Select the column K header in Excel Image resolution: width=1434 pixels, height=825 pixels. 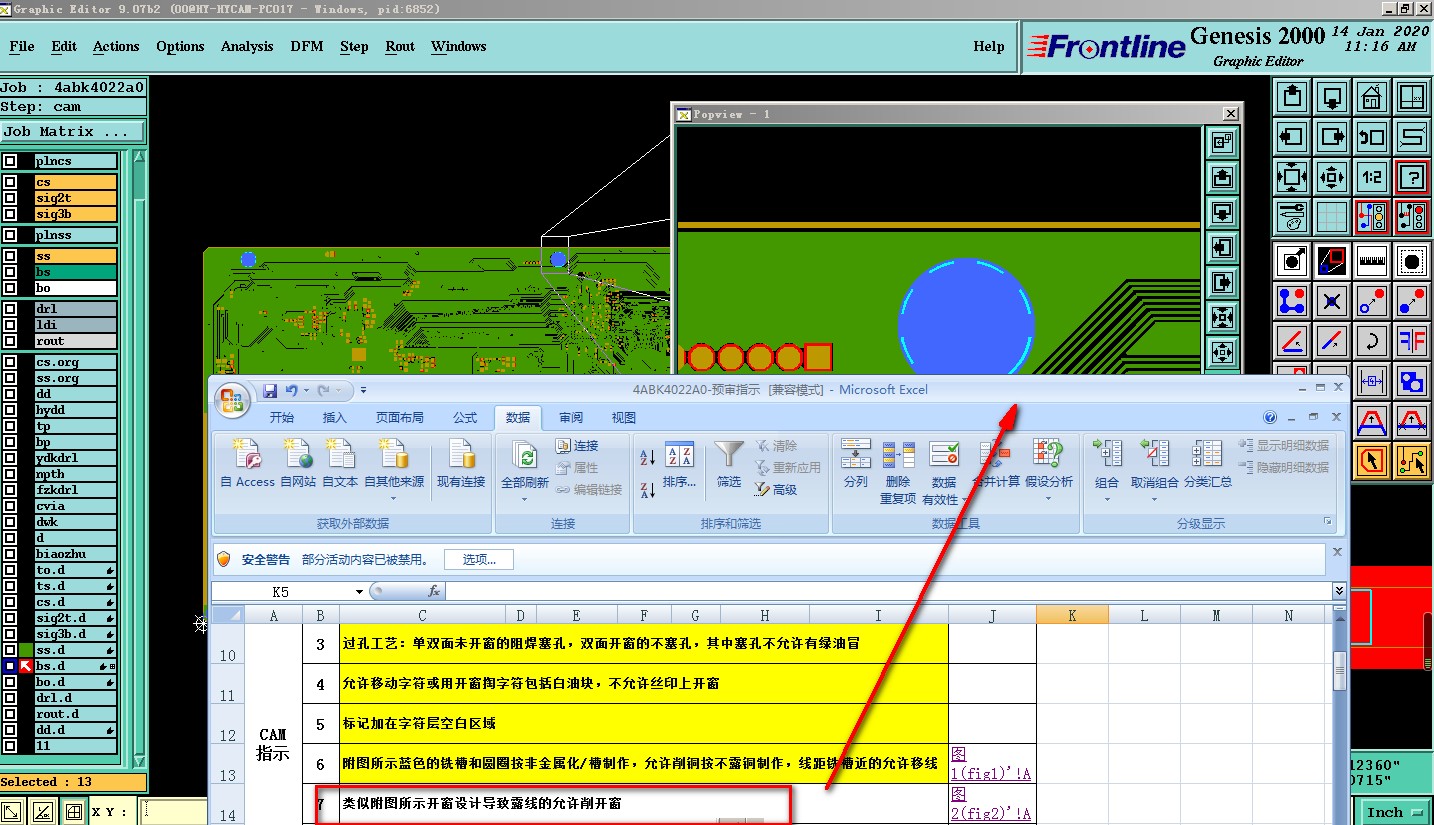(x=1072, y=616)
